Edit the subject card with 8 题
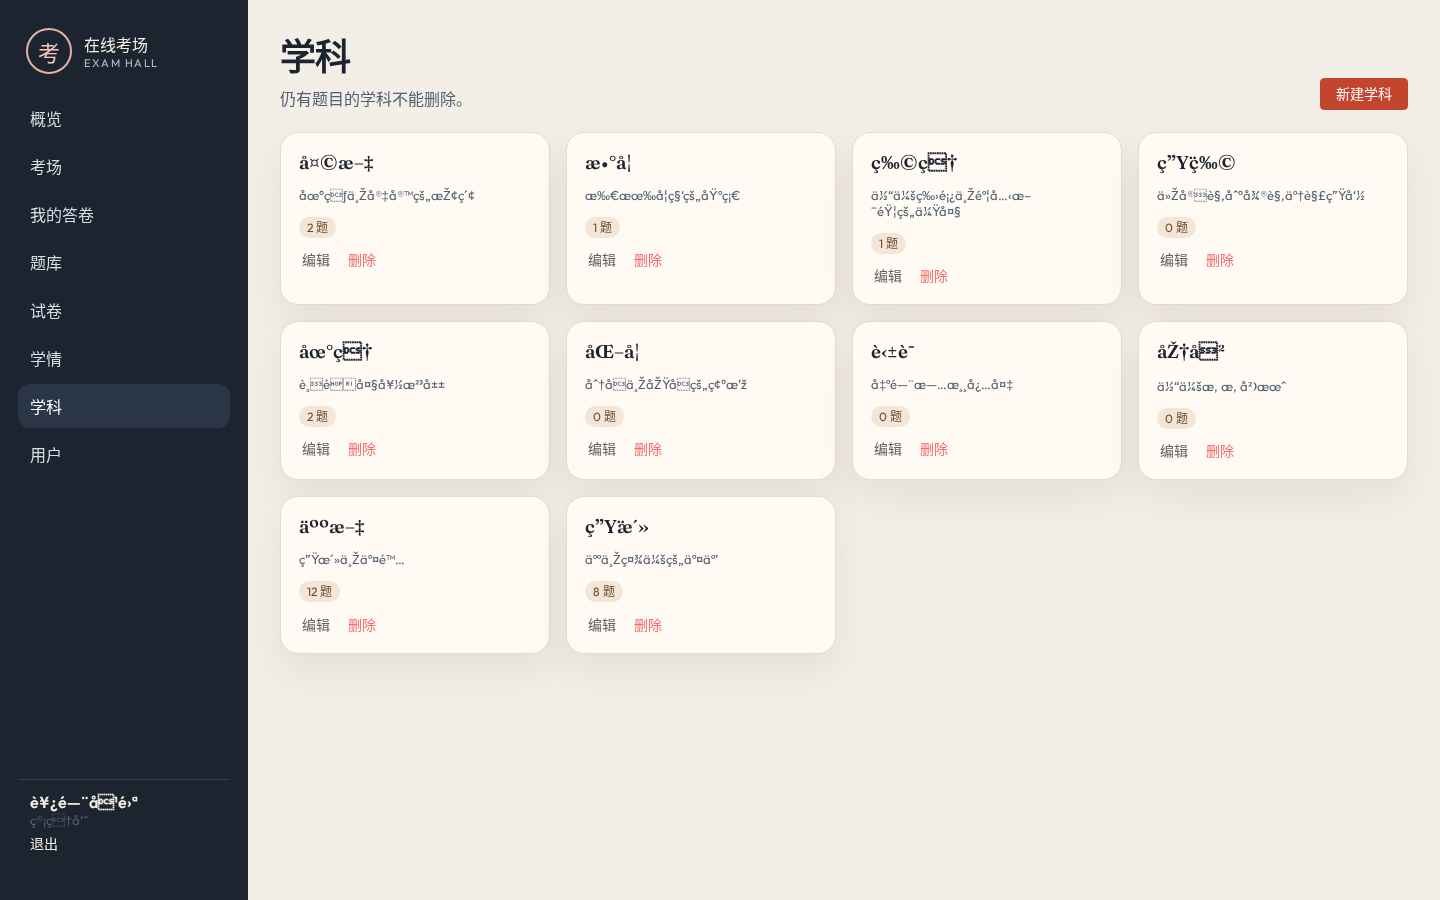This screenshot has width=1440, height=900. pos(602,625)
